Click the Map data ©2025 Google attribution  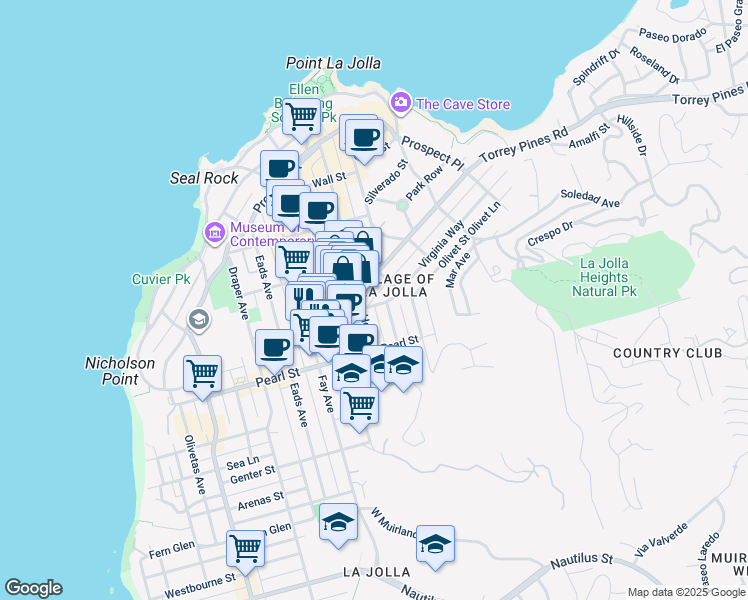(686, 592)
